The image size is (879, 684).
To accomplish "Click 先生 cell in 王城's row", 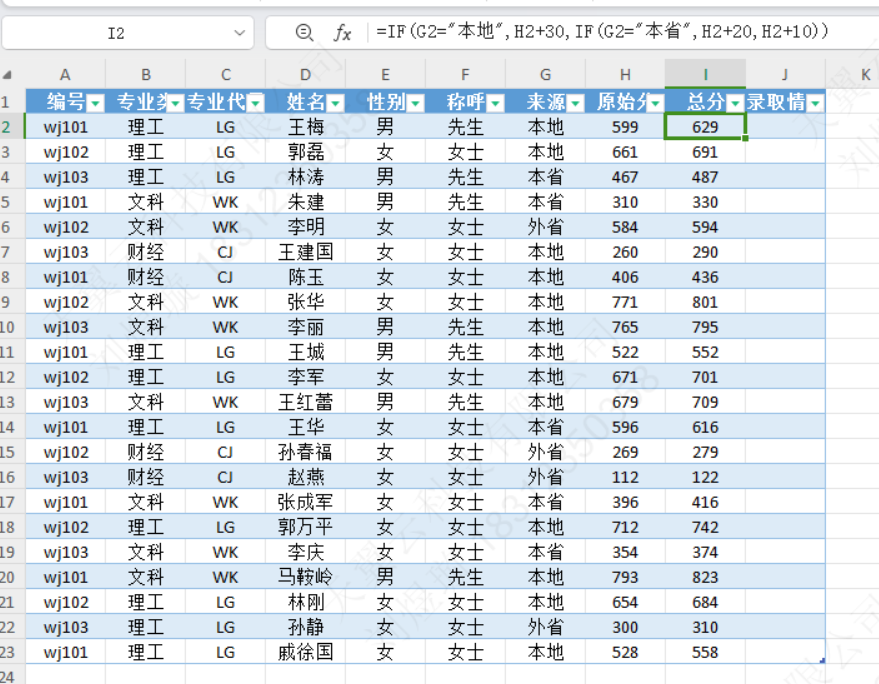I will tap(465, 352).
